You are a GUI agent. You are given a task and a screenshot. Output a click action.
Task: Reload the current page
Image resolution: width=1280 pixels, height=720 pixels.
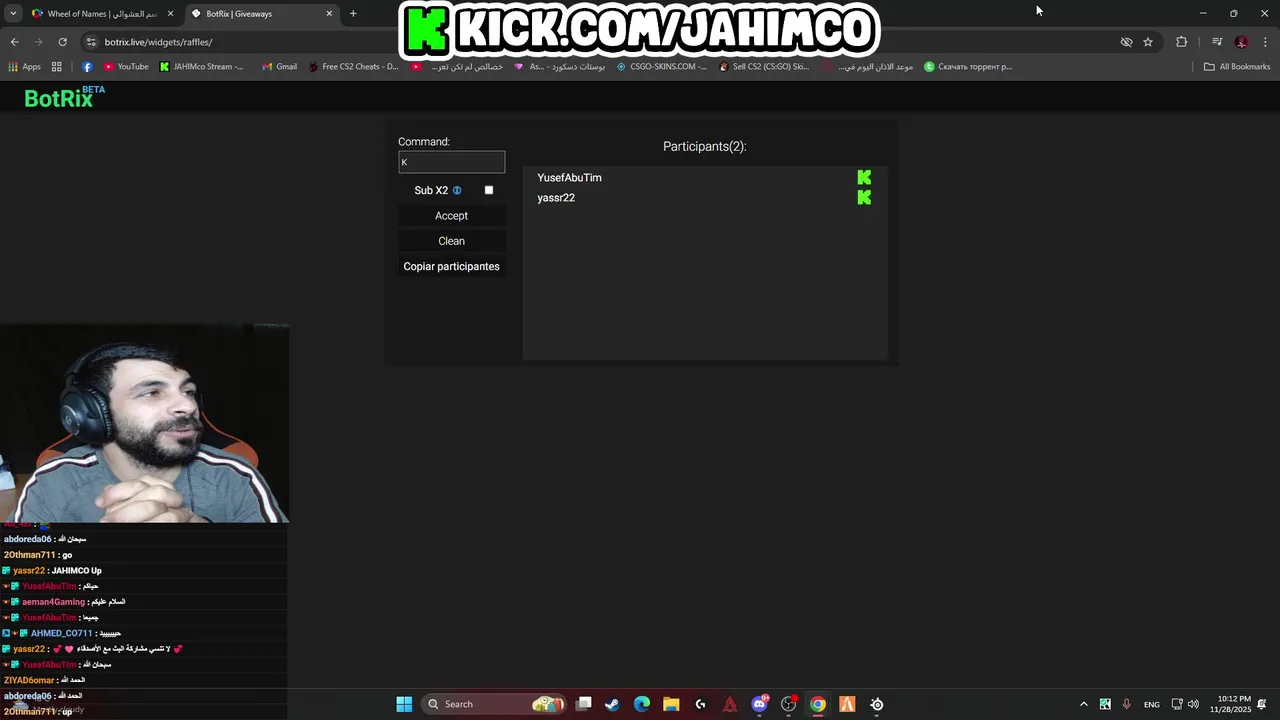(x=62, y=42)
